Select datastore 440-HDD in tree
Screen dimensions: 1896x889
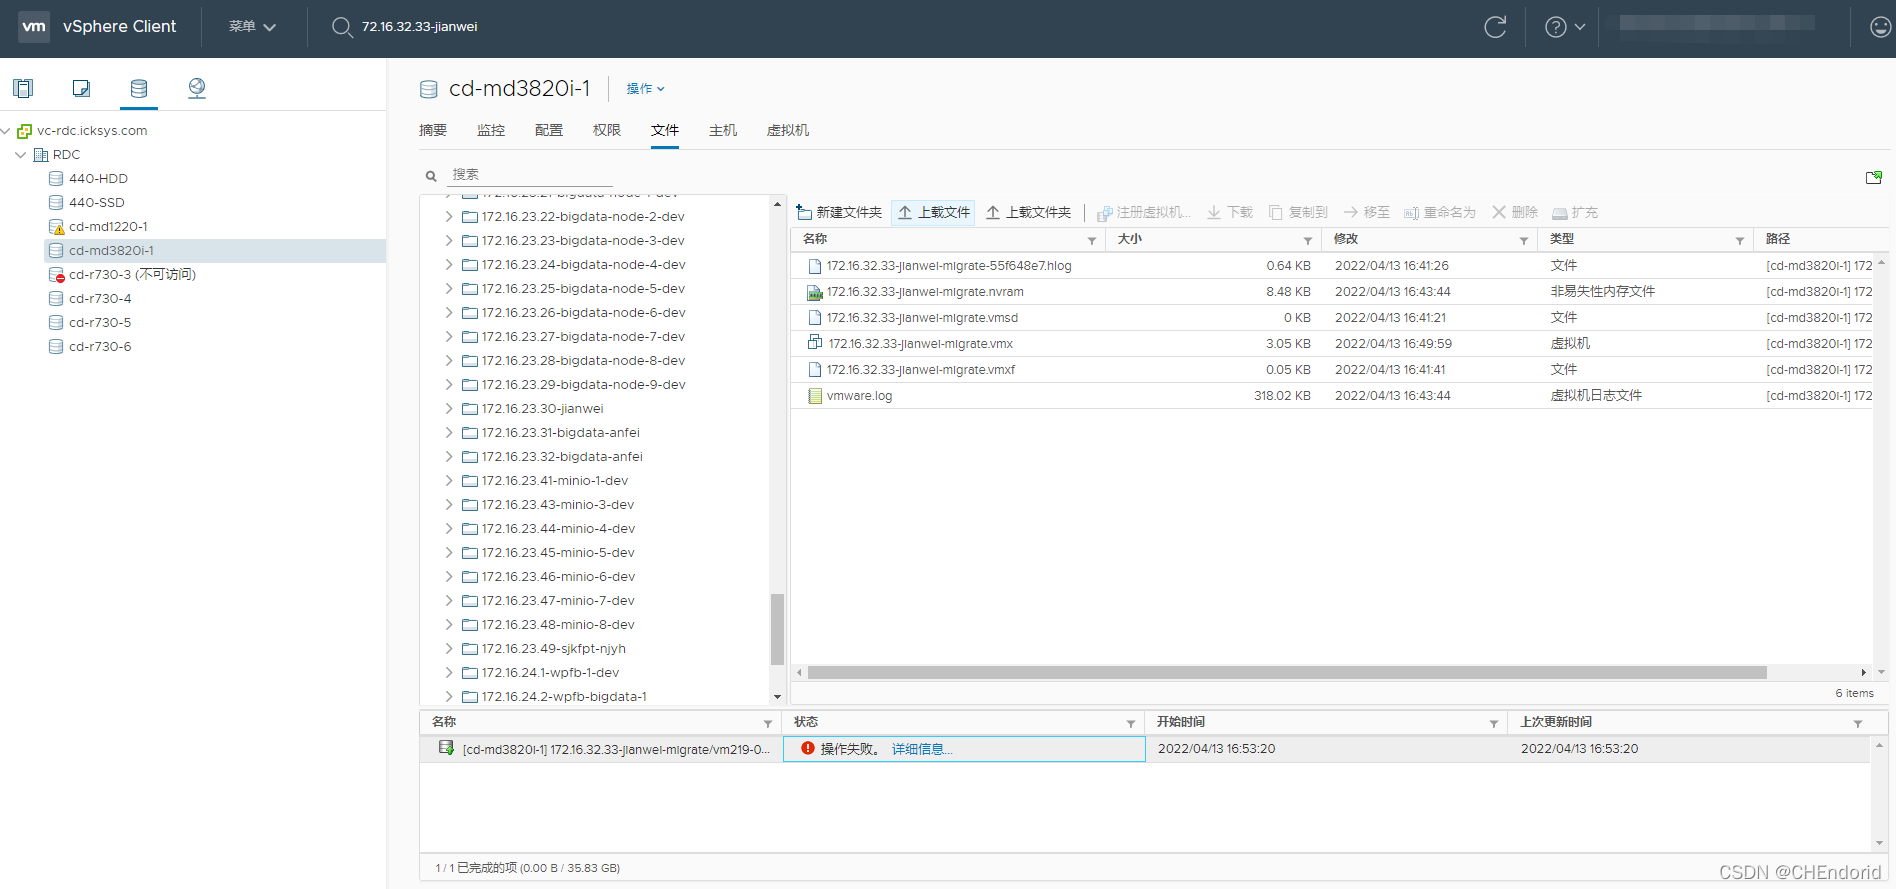coord(98,179)
